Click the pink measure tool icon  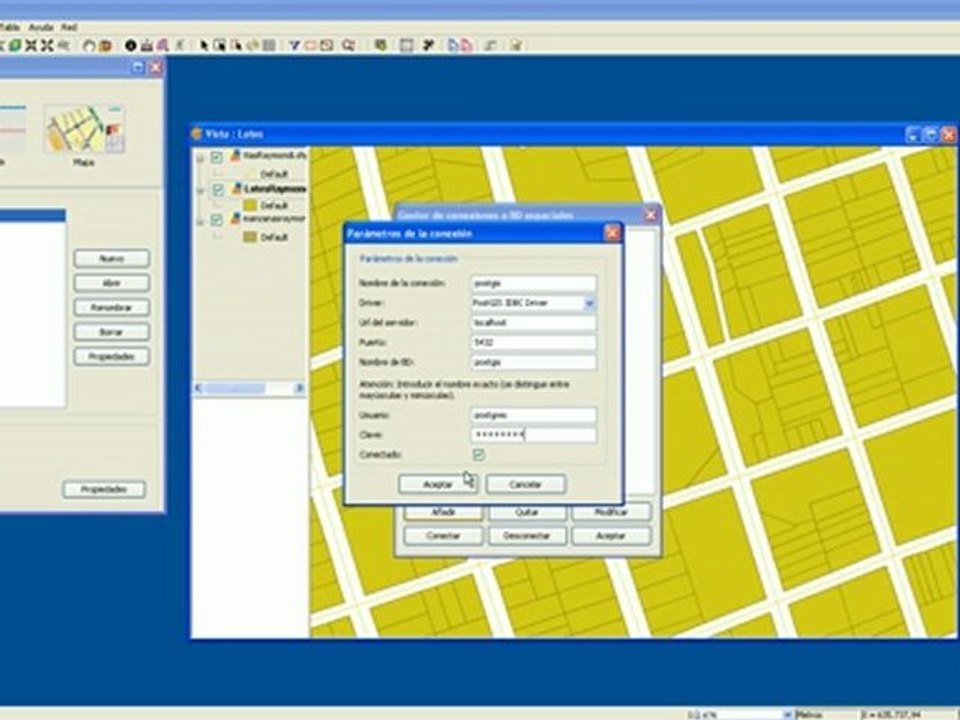(163, 45)
